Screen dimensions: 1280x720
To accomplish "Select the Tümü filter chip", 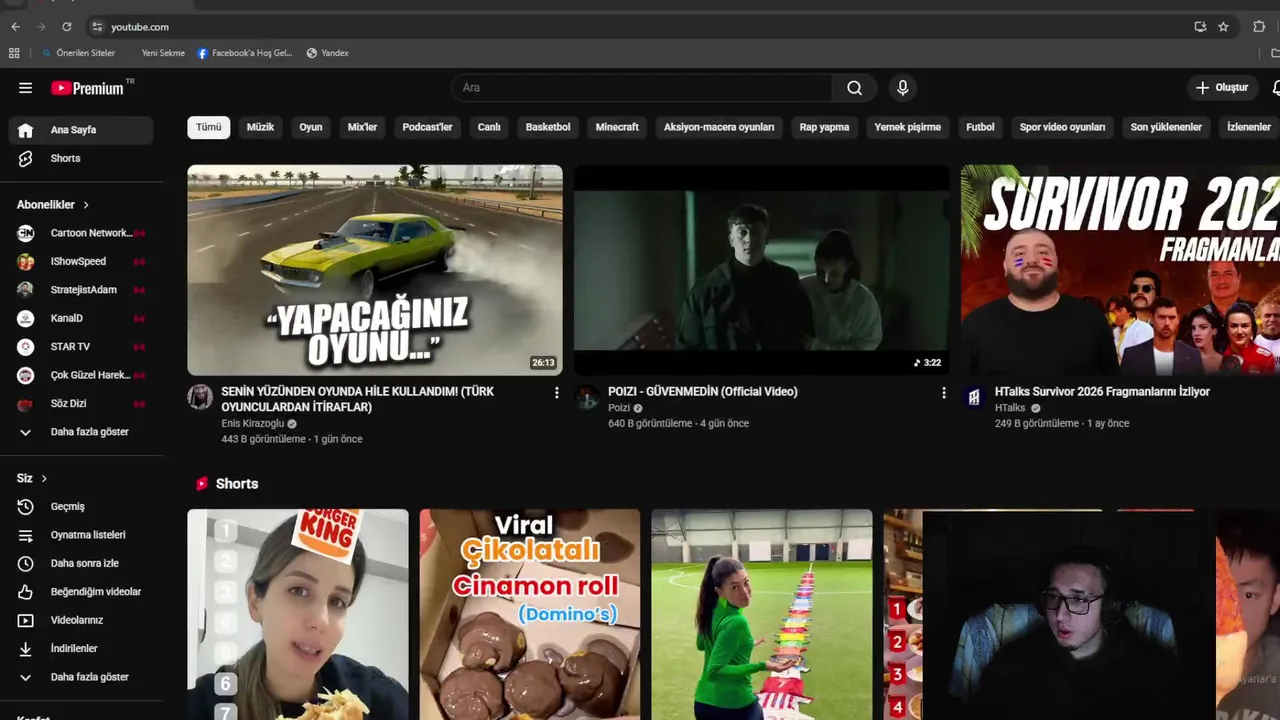I will click(209, 127).
